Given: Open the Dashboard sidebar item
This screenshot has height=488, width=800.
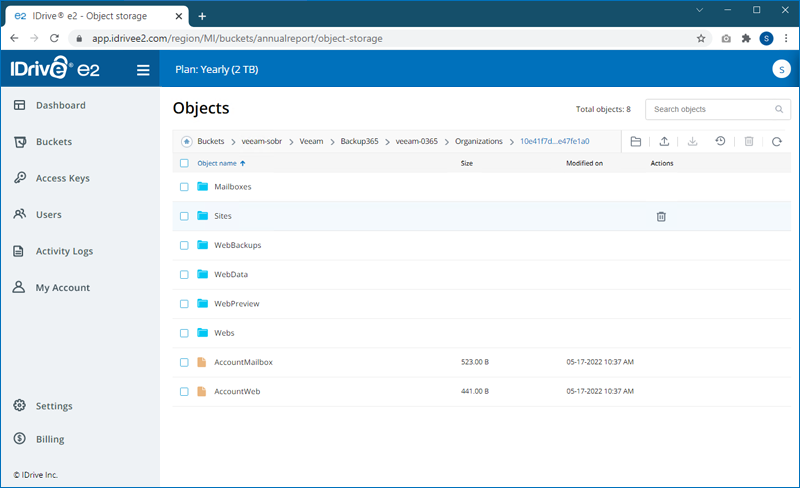Looking at the screenshot, I should (50, 105).
